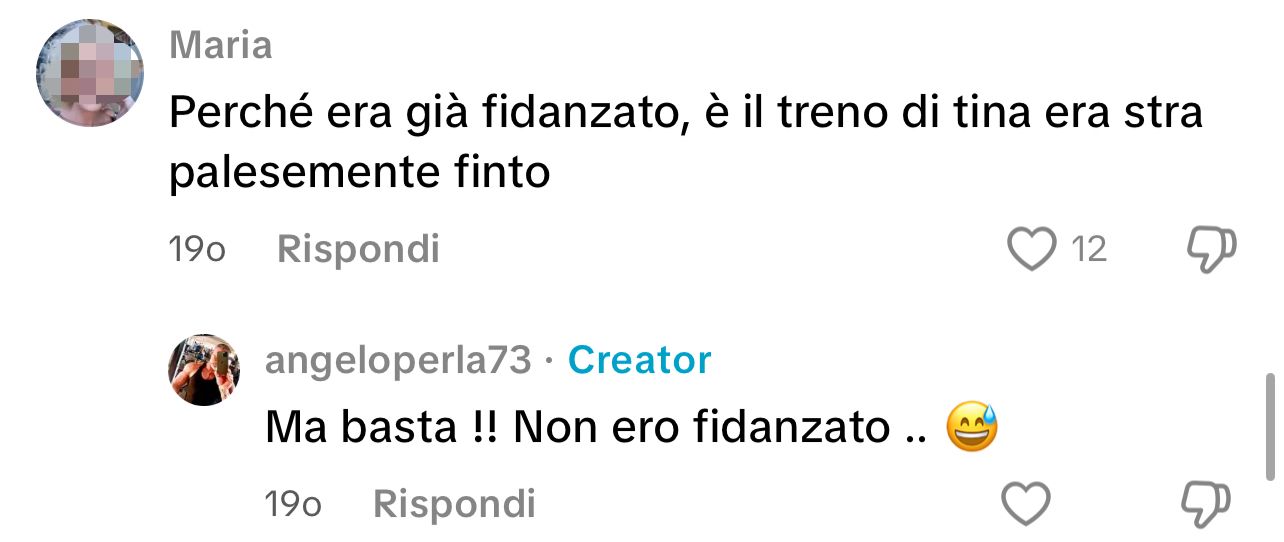Reply to angeloperla73 using Rispondi
Image resolution: width=1284 pixels, height=542 pixels.
(454, 504)
